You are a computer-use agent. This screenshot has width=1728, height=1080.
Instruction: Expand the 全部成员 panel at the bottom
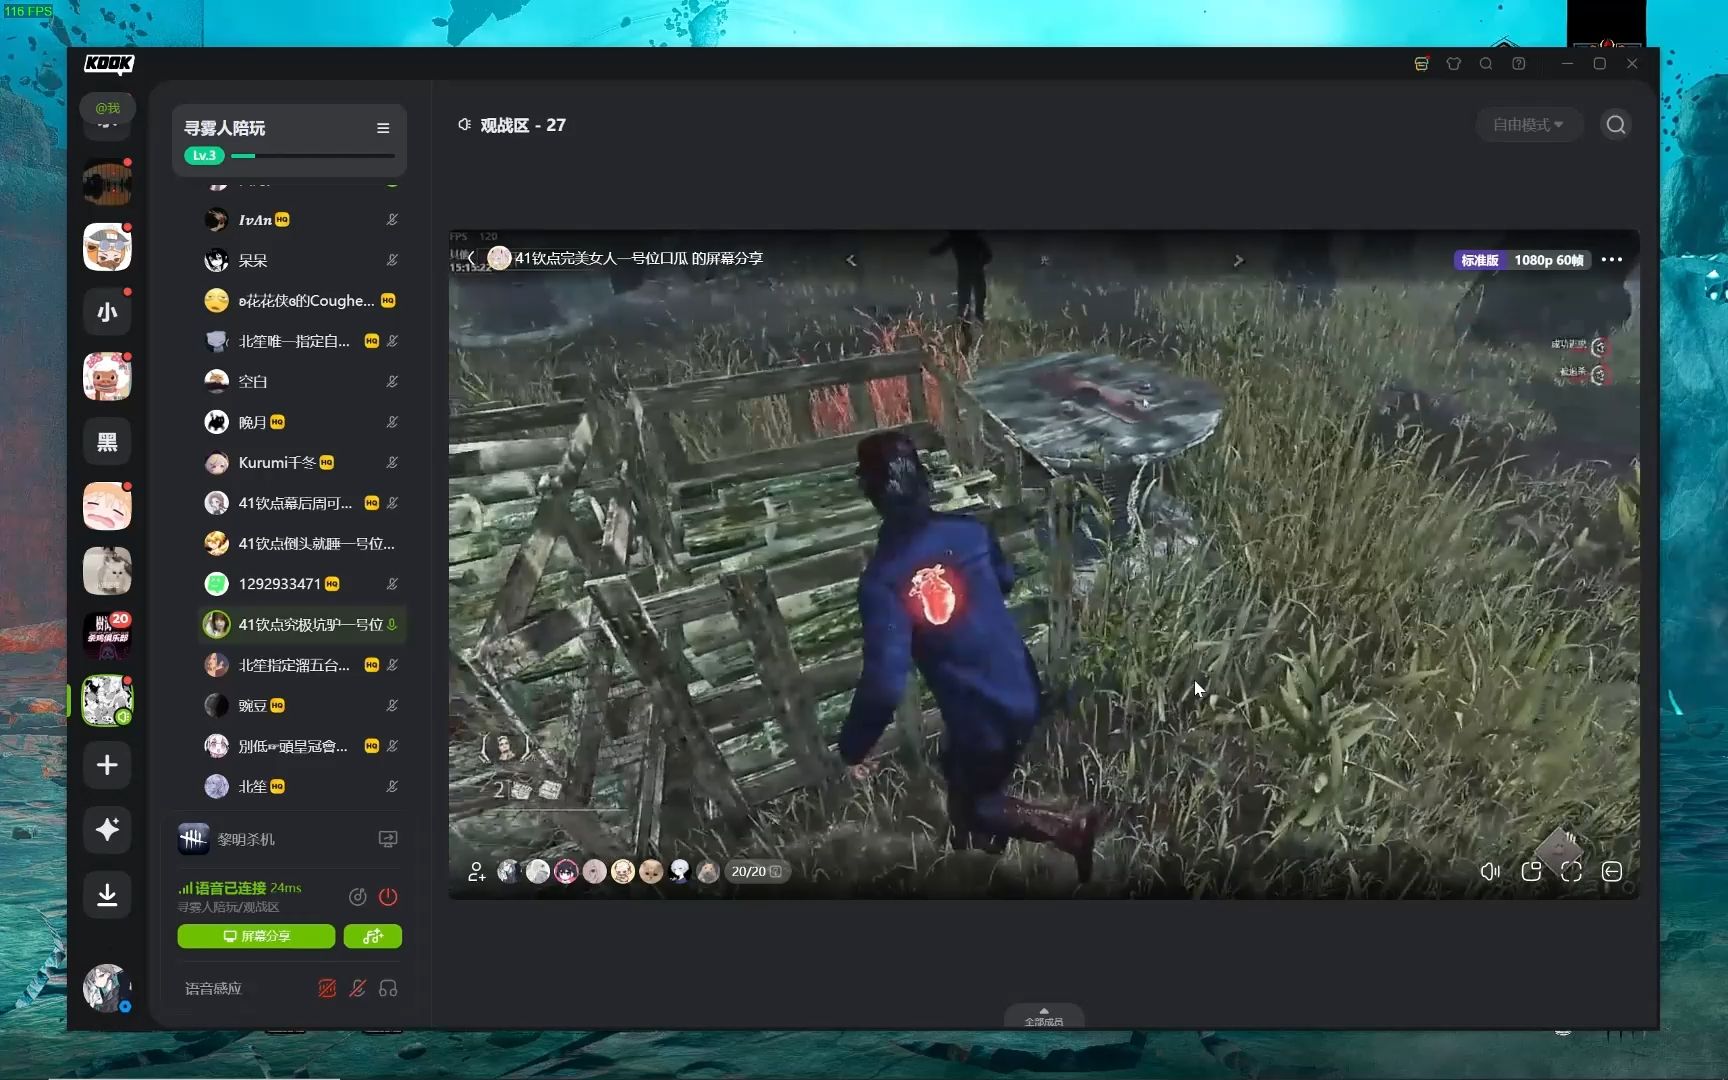[x=1044, y=1016]
